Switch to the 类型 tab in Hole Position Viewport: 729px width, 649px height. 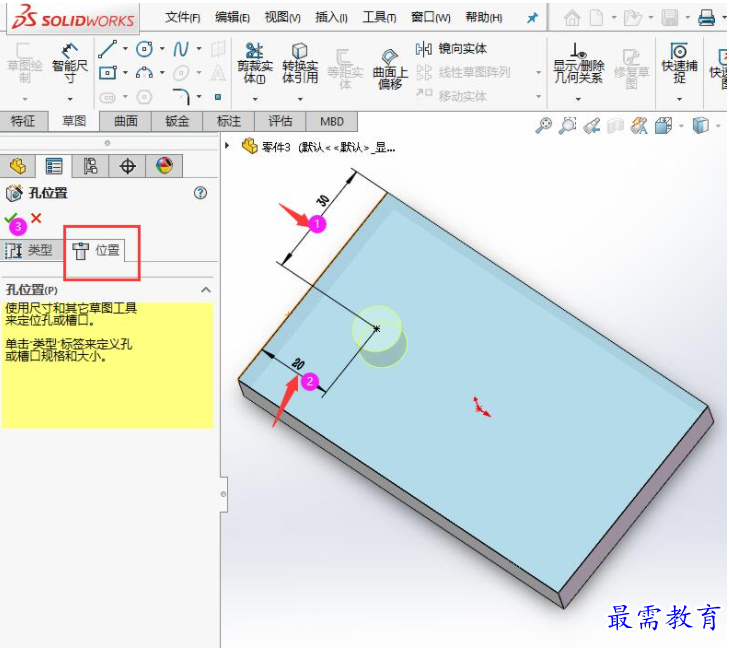point(30,250)
